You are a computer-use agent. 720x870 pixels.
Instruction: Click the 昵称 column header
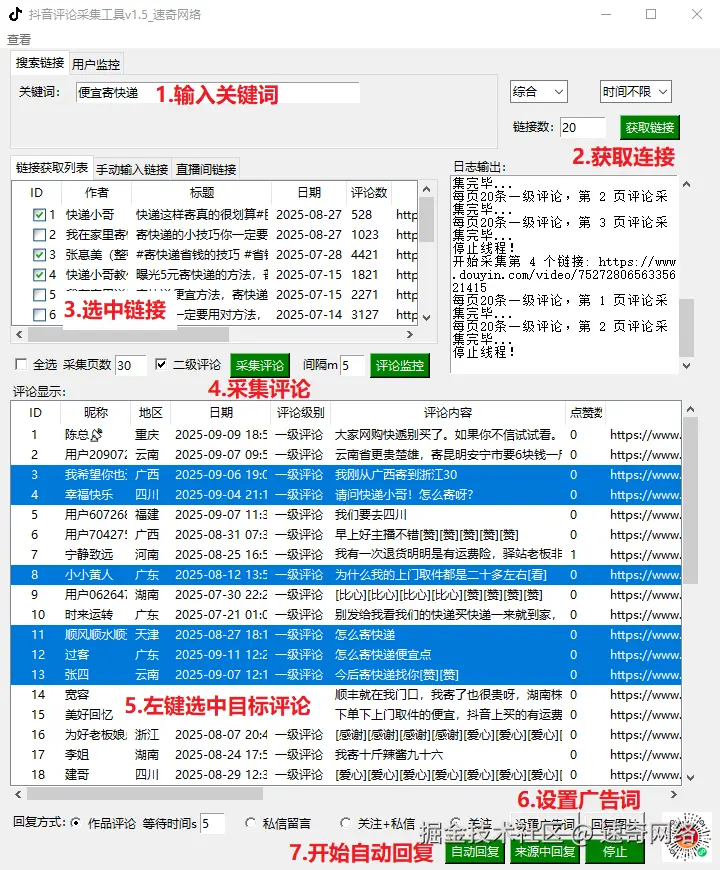coord(95,413)
